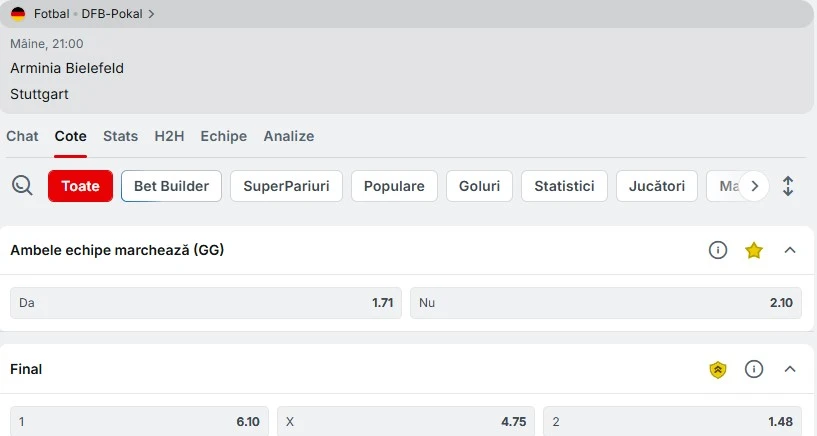
Task: Pick Da odds 1.71
Action: click(206, 303)
